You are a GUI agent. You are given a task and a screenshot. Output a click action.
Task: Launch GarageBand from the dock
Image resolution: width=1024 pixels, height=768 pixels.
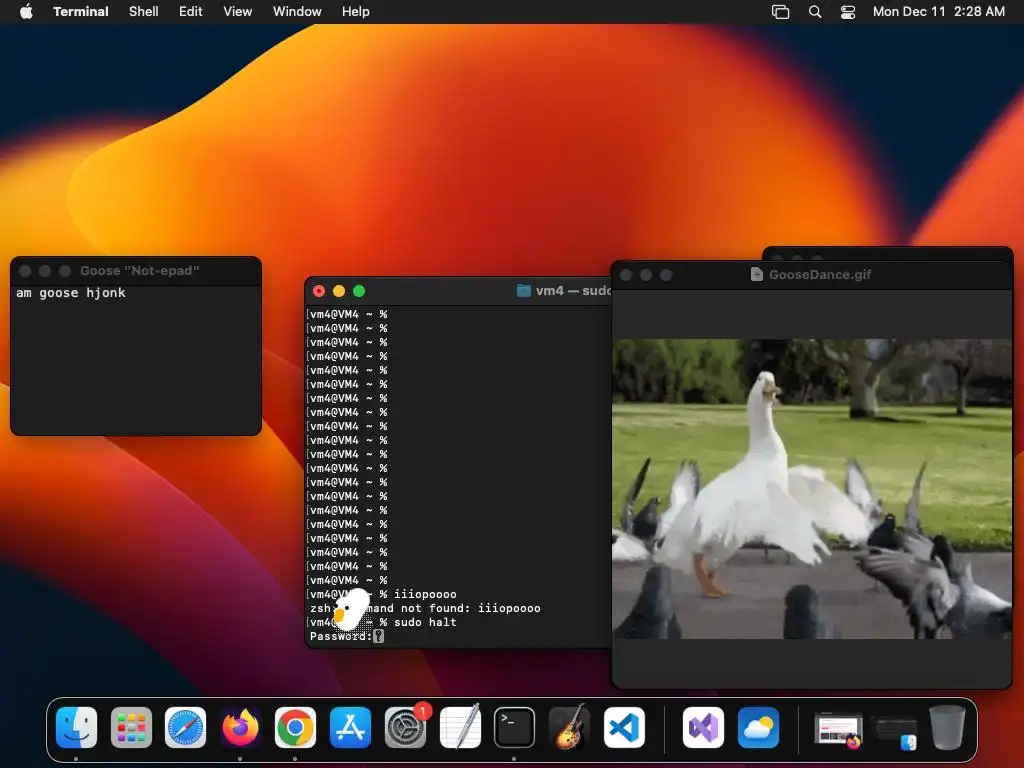(569, 727)
